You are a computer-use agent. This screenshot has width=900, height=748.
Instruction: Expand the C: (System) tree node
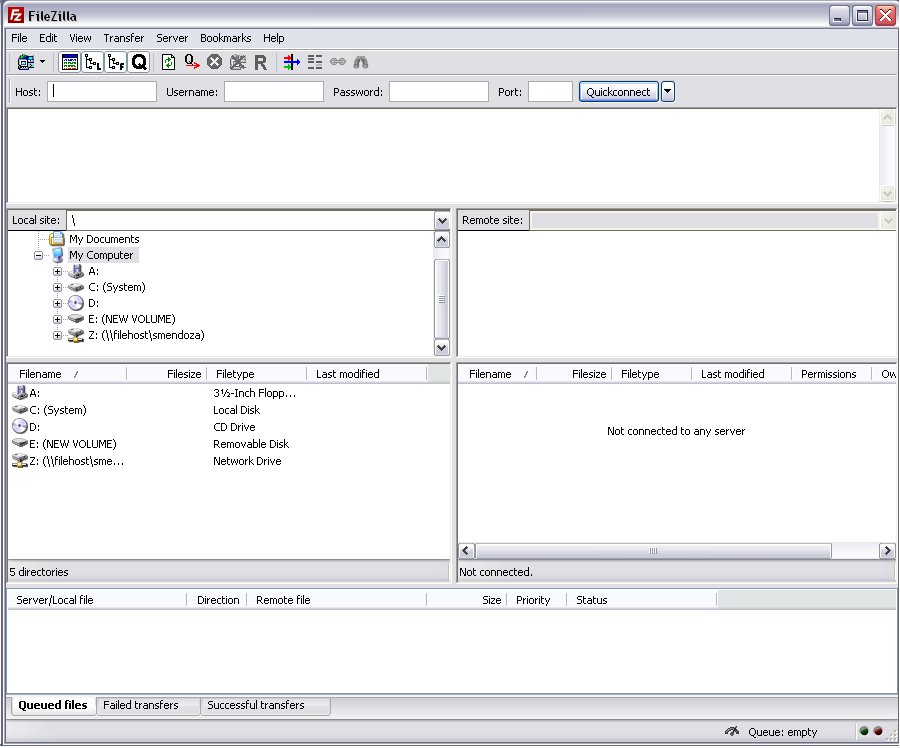click(x=57, y=288)
